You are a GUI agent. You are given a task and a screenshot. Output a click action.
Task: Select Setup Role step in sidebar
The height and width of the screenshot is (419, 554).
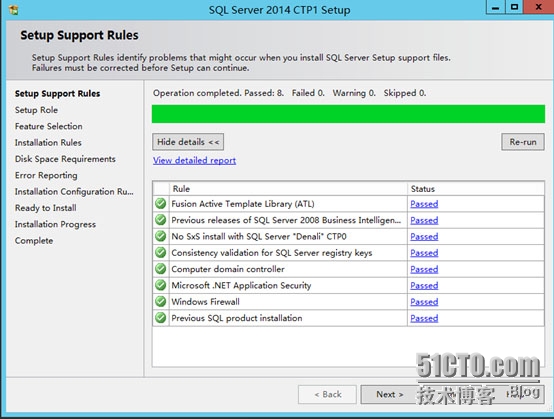click(36, 110)
